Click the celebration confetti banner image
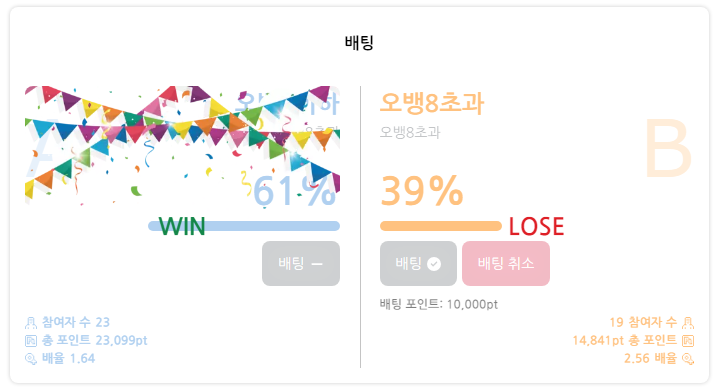721x388 pixels. point(183,145)
